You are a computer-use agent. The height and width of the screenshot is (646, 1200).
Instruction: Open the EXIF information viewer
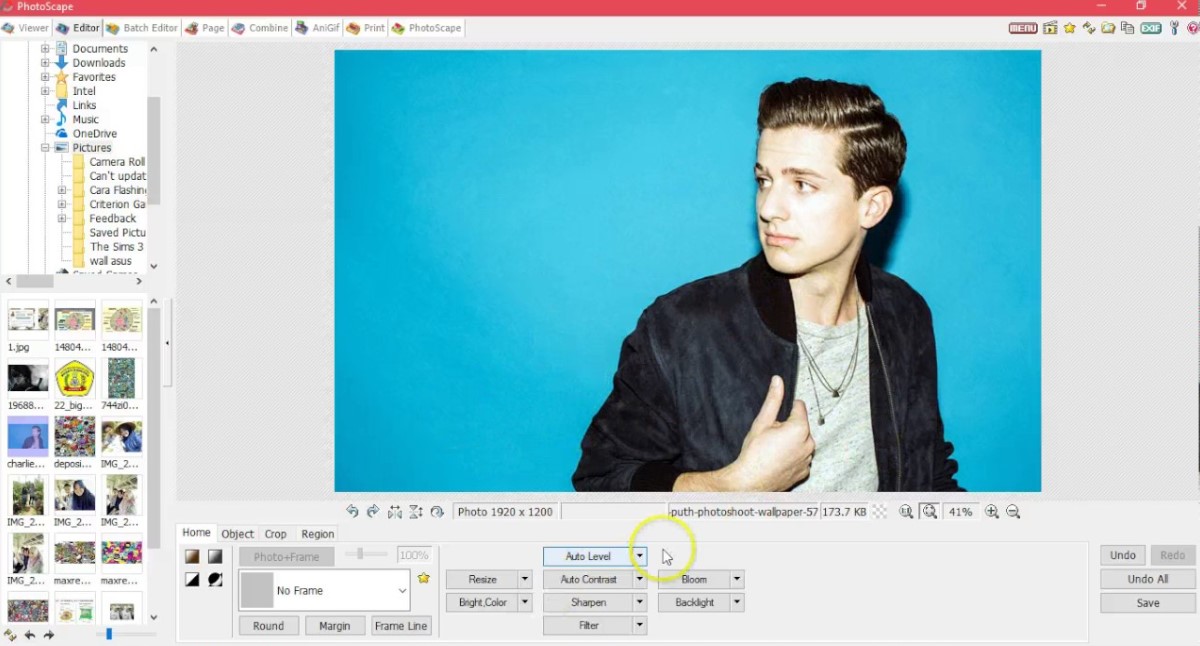(x=1150, y=28)
